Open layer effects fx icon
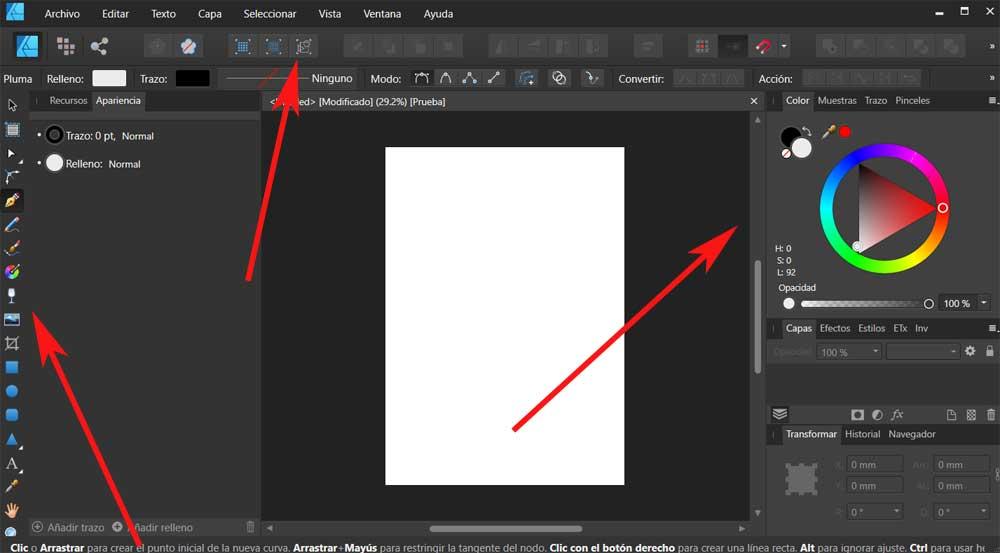The width and height of the screenshot is (1000, 553). [897, 415]
